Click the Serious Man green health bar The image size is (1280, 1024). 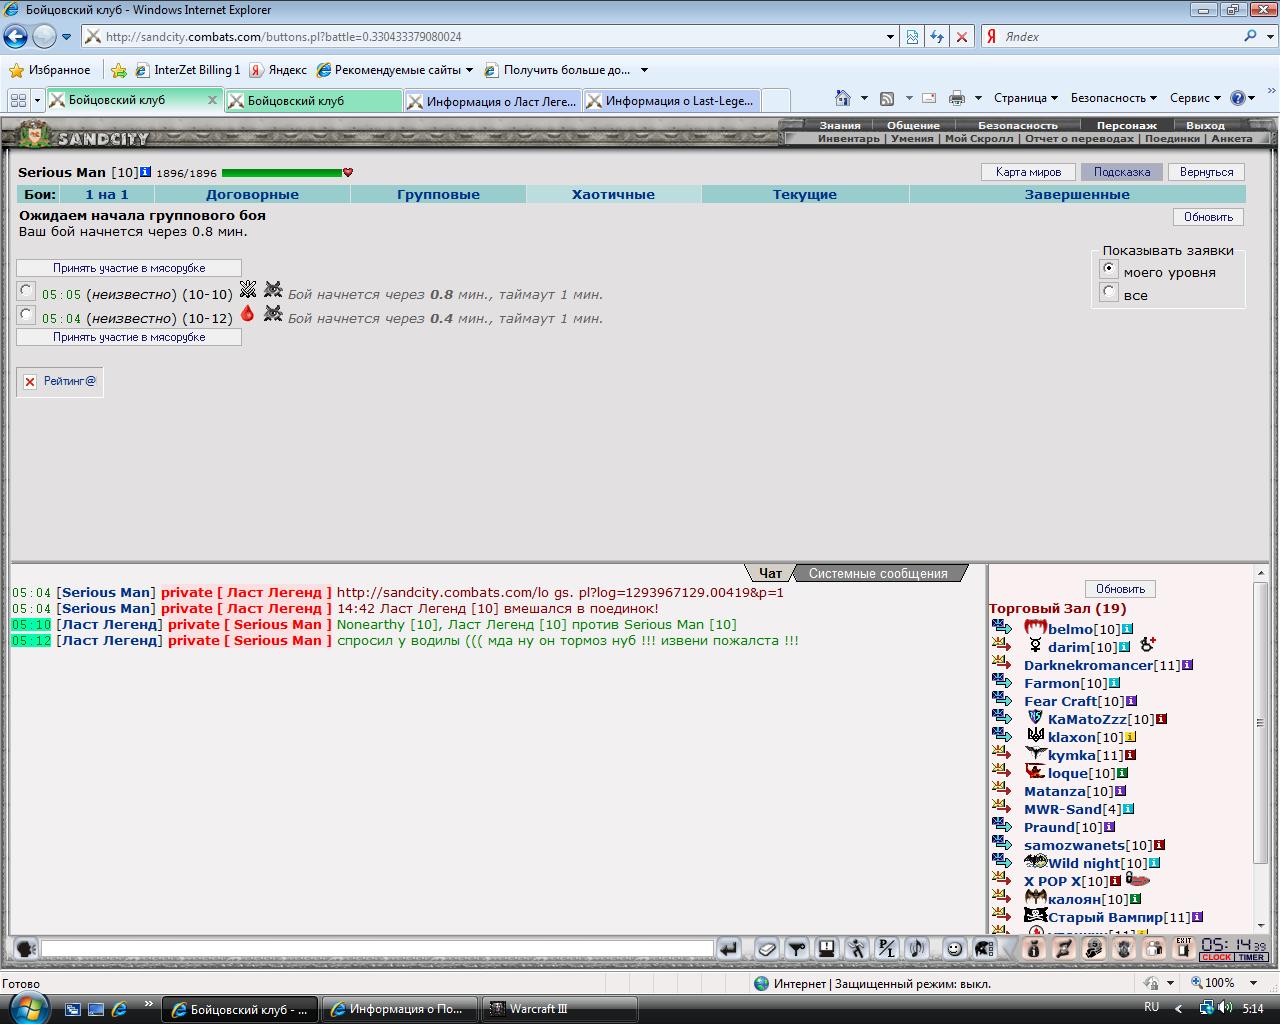click(x=282, y=173)
